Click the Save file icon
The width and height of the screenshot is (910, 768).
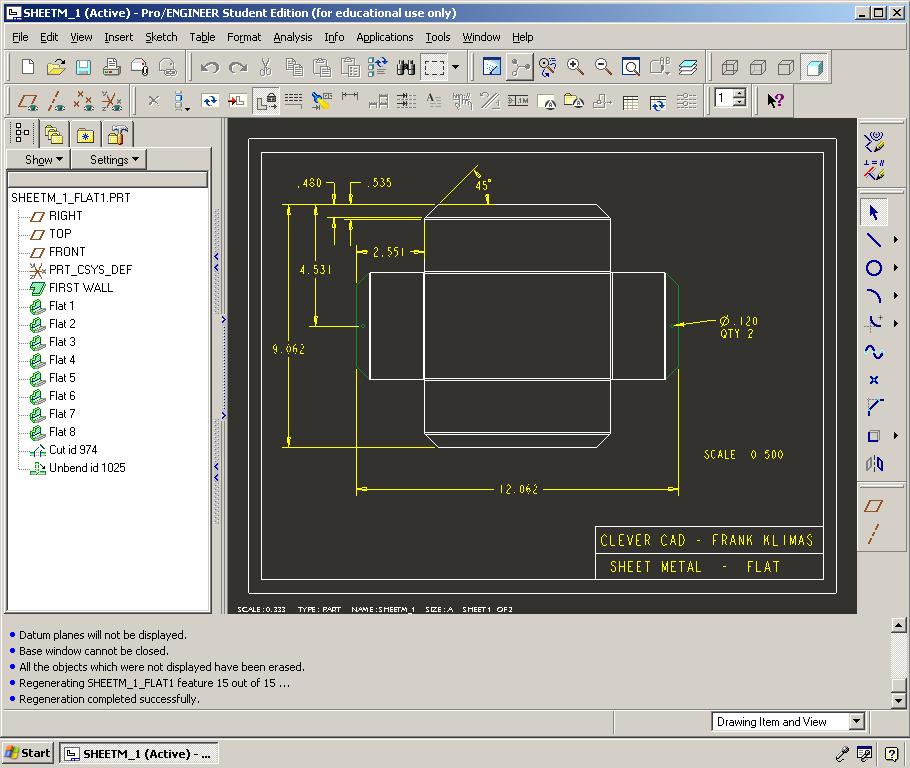pos(83,67)
